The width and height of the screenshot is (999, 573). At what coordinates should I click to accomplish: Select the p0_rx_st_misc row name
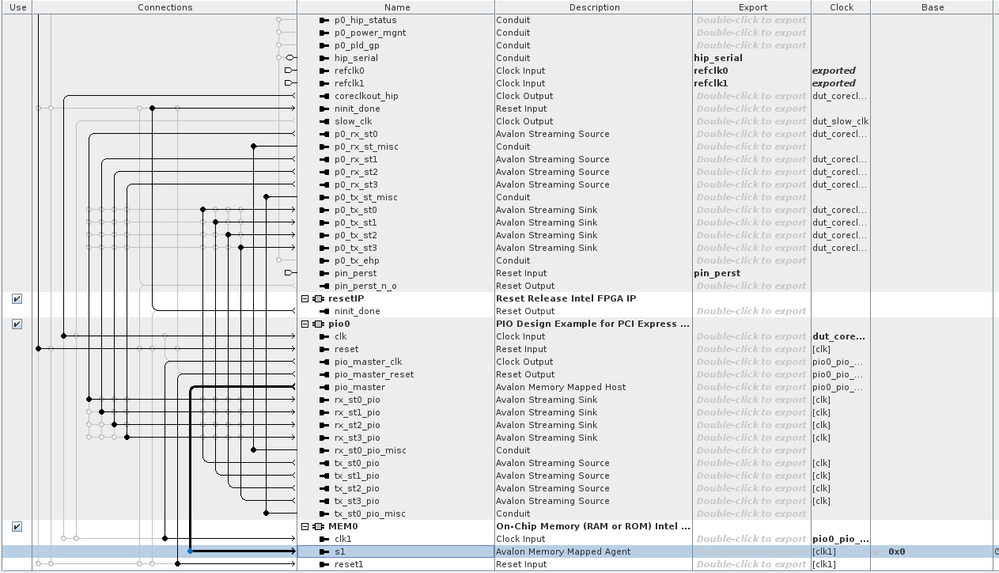366,147
